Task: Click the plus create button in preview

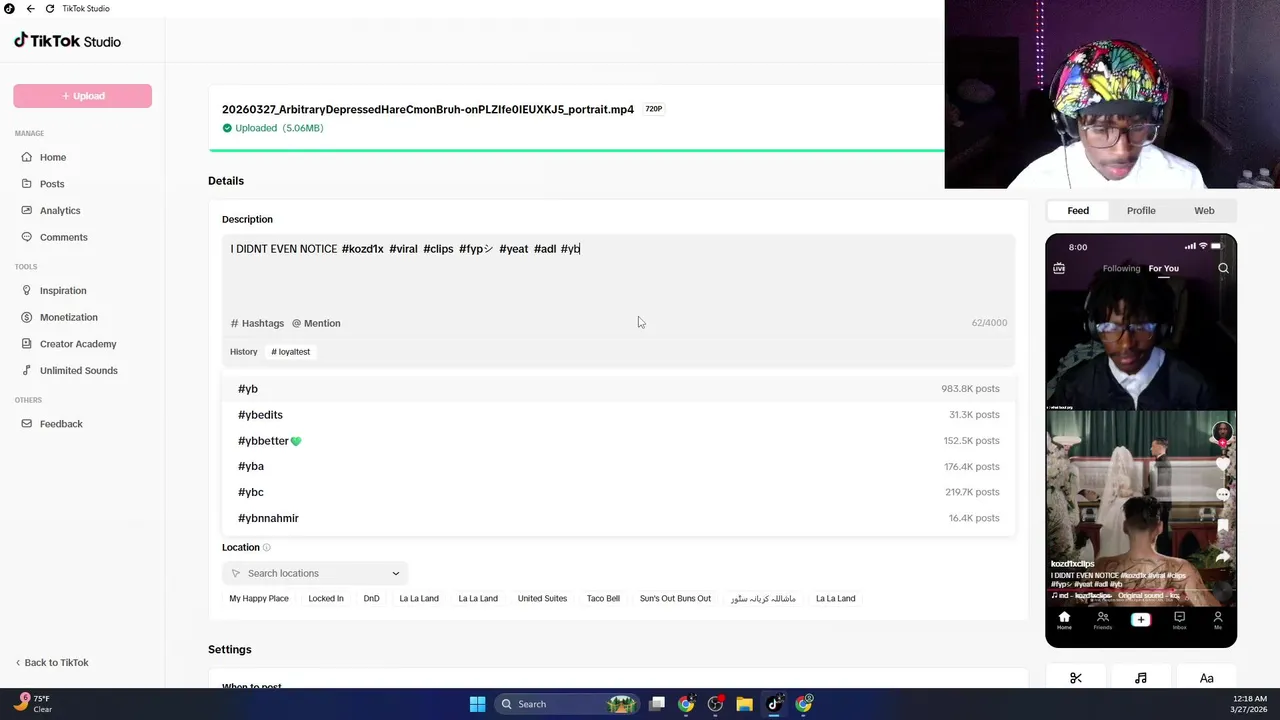Action: [x=1141, y=620]
